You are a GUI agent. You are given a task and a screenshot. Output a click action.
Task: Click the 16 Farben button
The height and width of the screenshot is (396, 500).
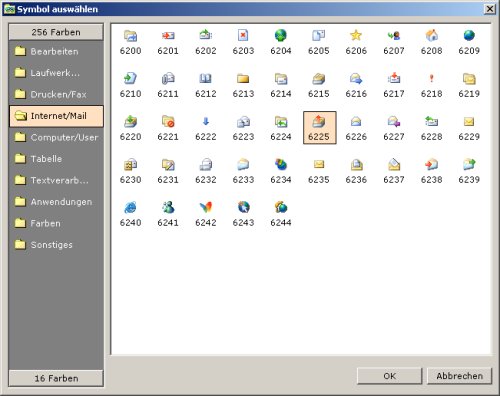pos(56,378)
